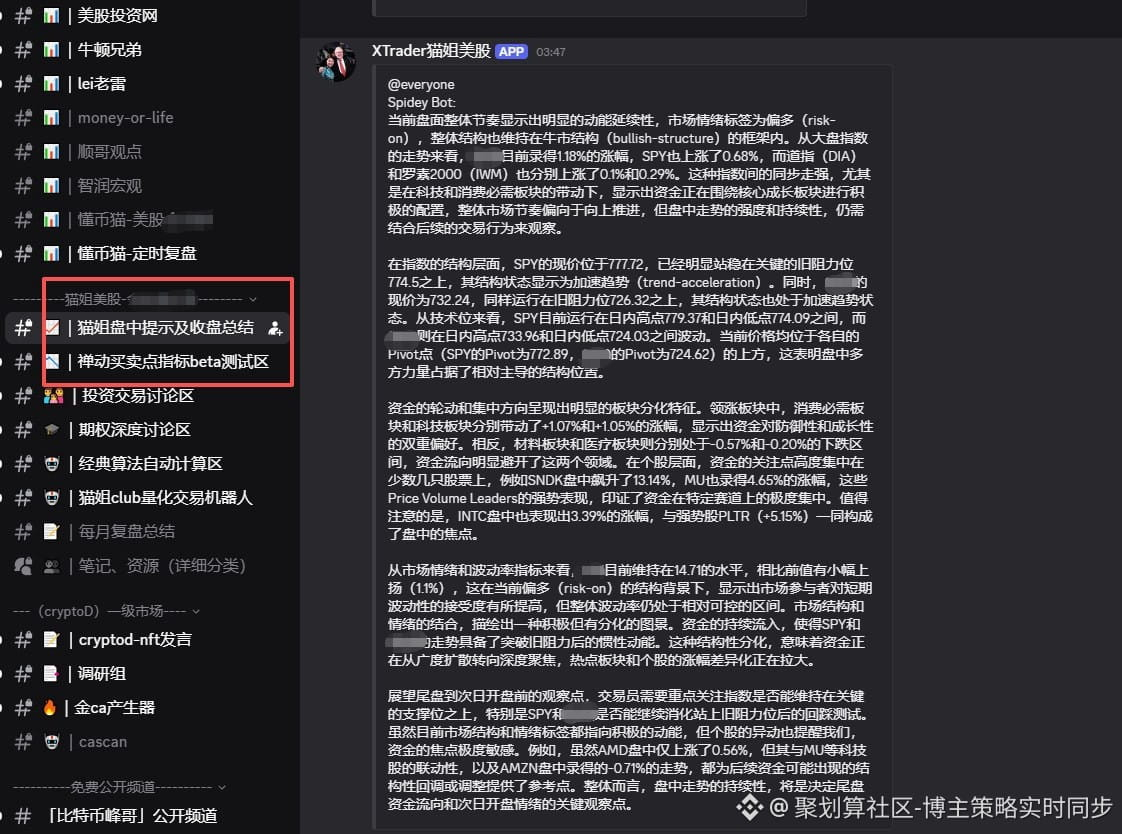Click the forum bubble icon beside 笔记、资源
Image resolution: width=1122 pixels, height=834 pixels.
pyautogui.click(x=24, y=566)
